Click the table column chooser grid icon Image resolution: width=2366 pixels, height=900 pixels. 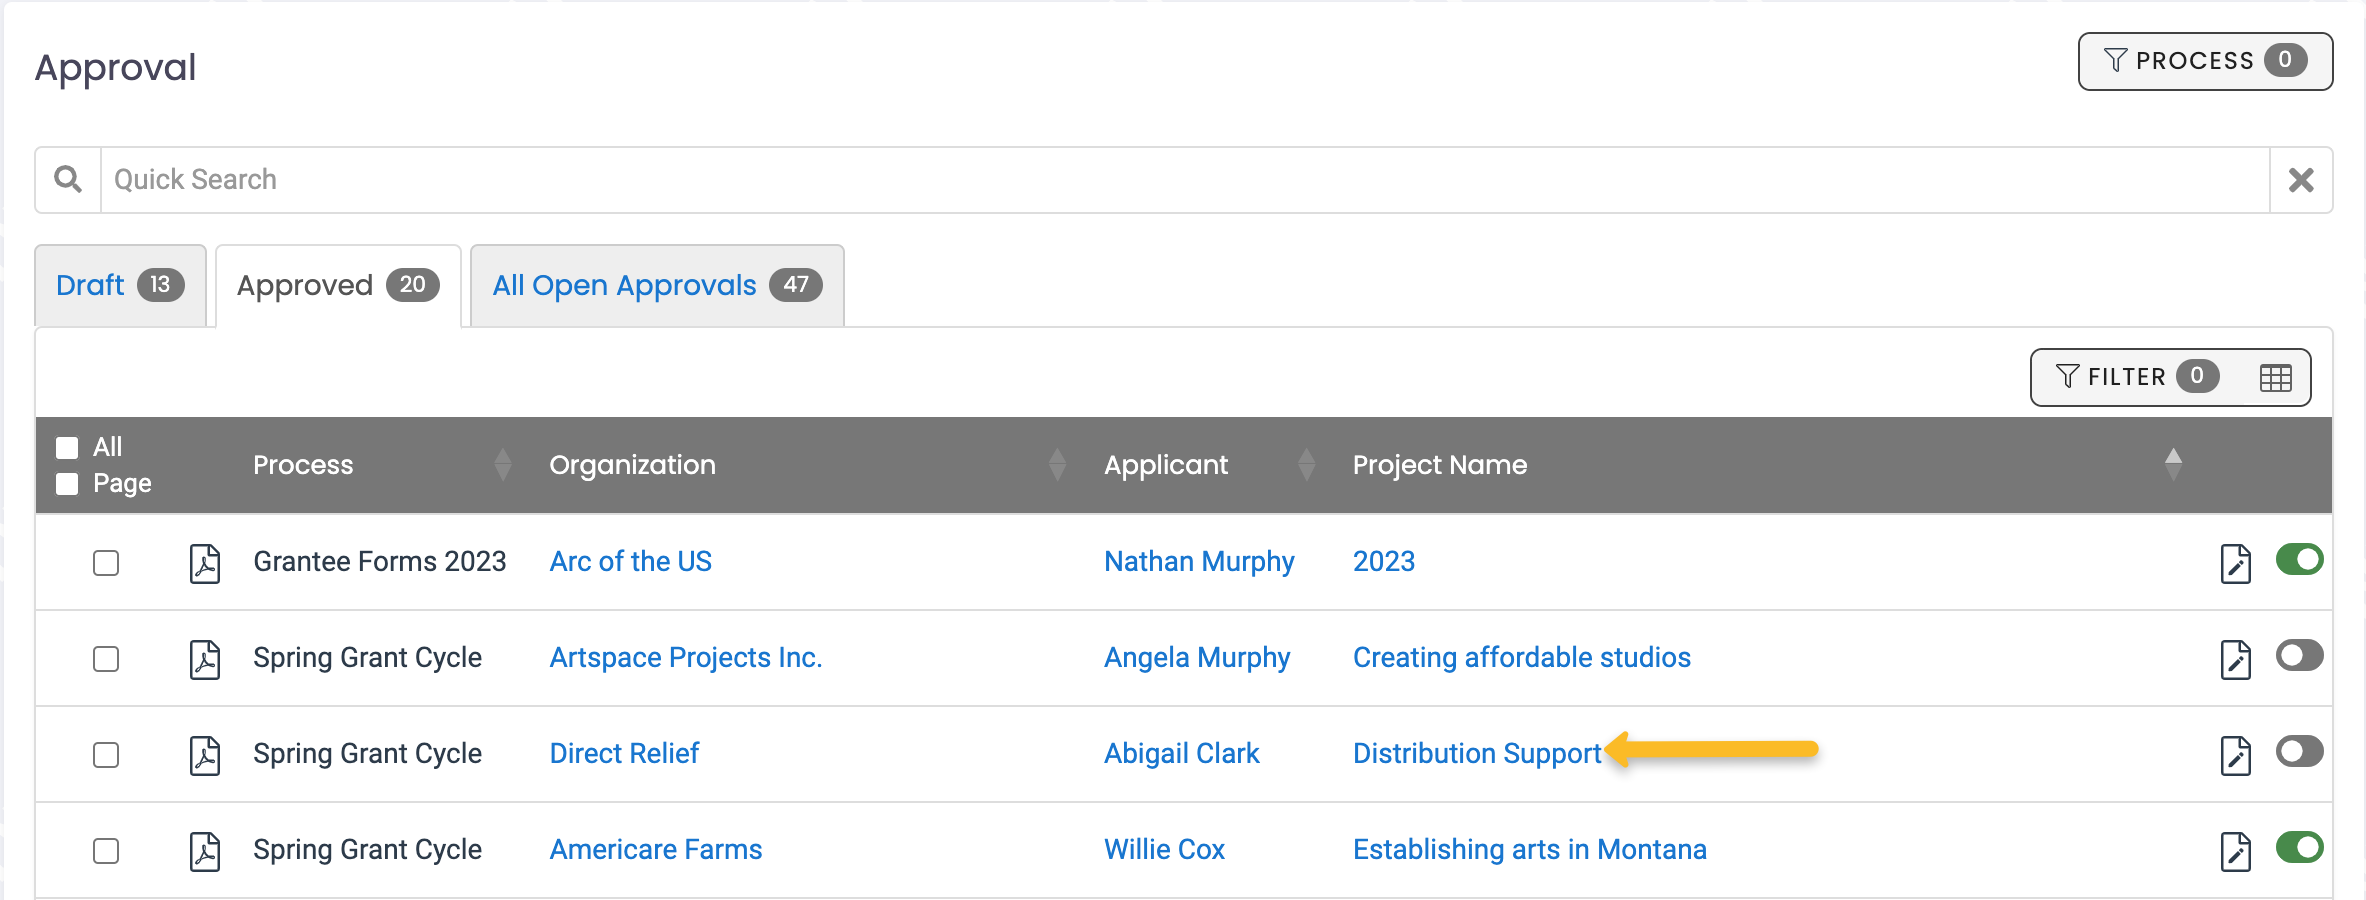pos(2277,377)
